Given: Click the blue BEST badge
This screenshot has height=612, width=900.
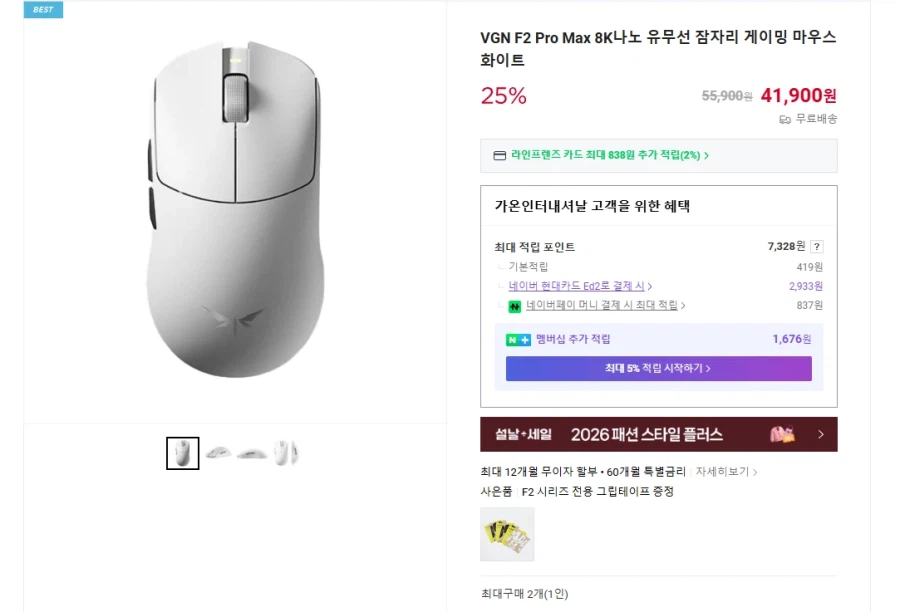Looking at the screenshot, I should (42, 10).
